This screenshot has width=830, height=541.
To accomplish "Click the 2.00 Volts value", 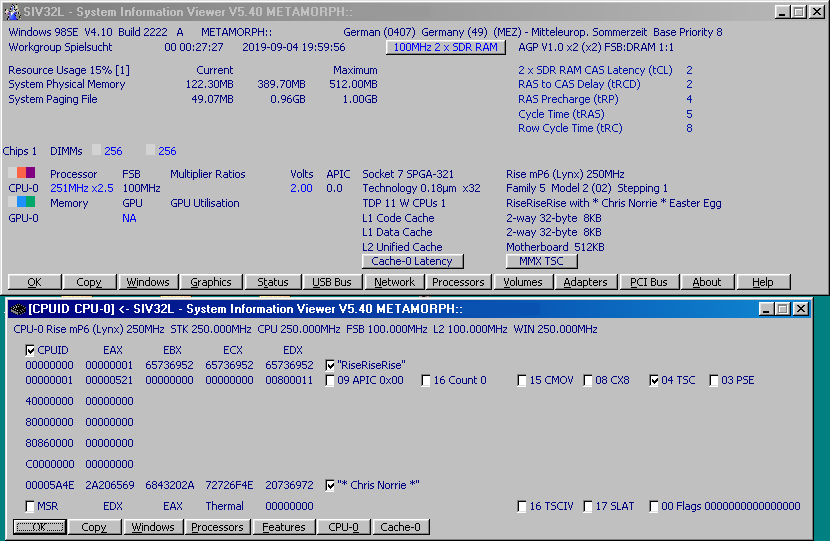I will point(301,188).
